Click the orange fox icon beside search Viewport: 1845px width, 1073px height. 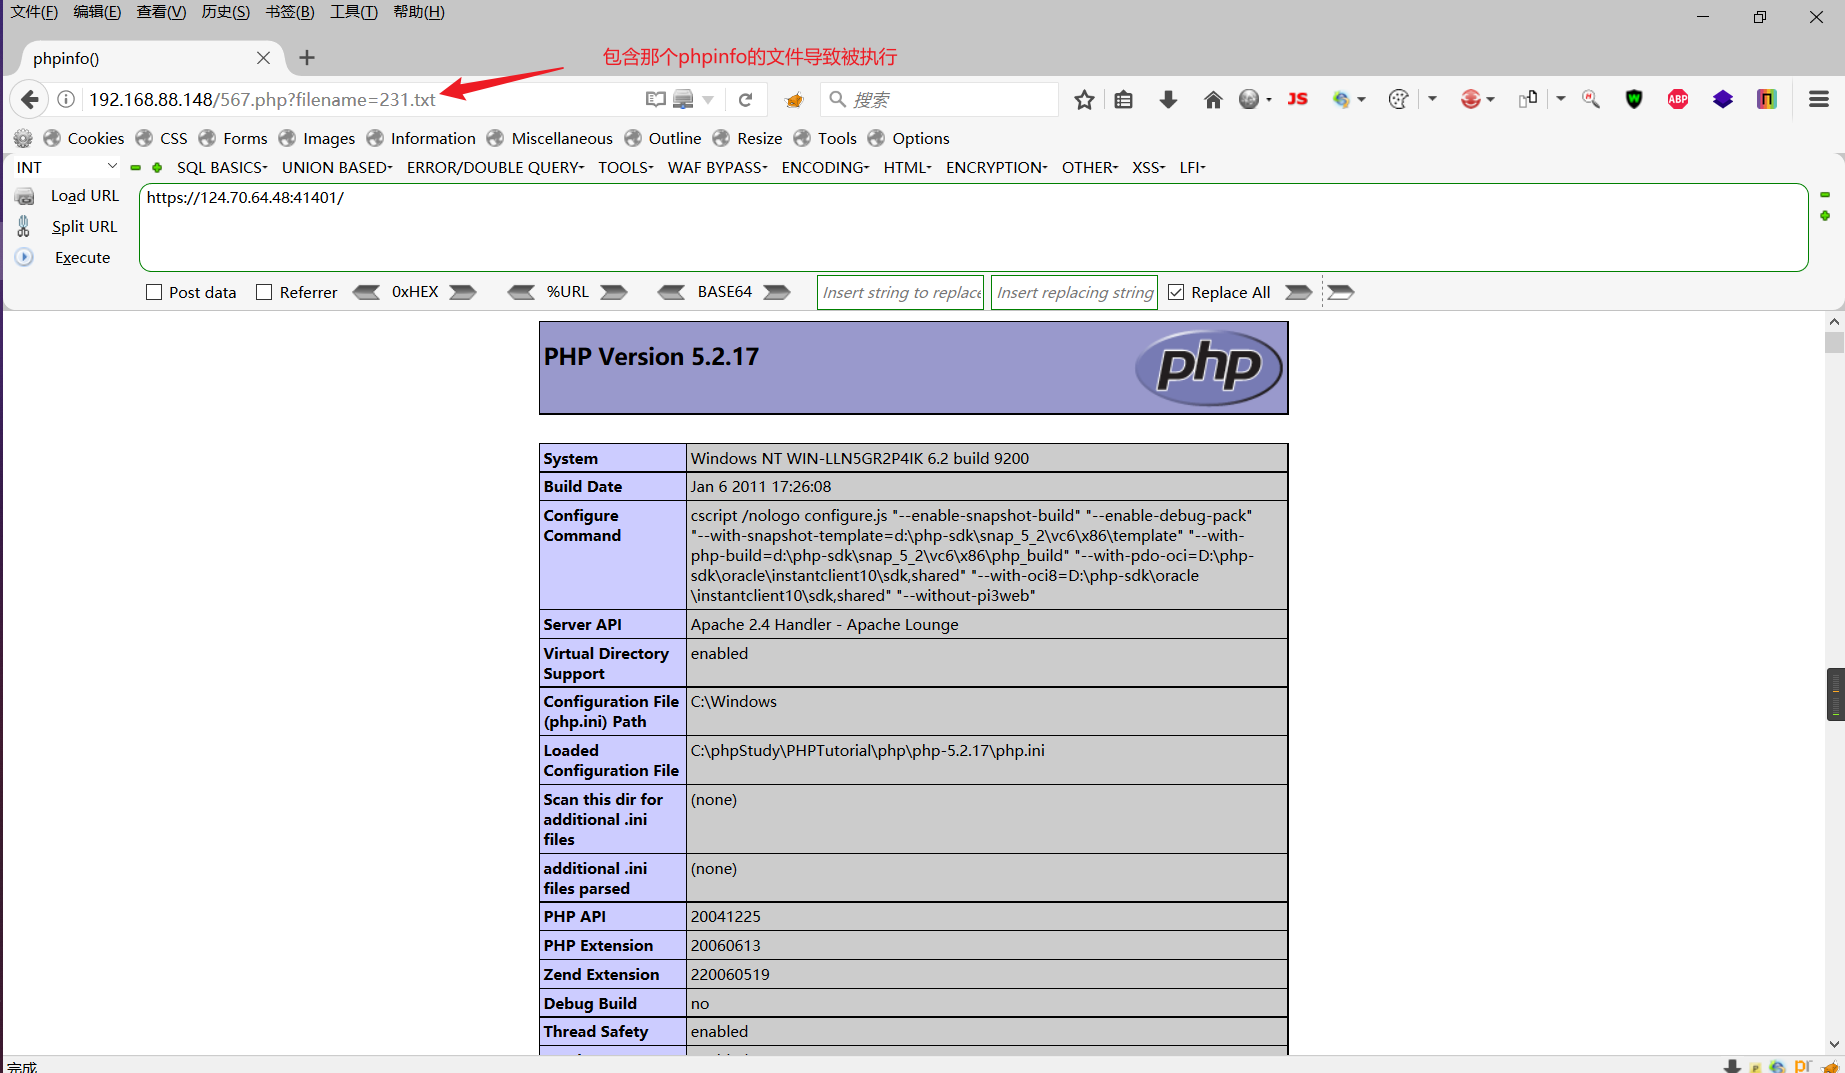click(x=795, y=99)
